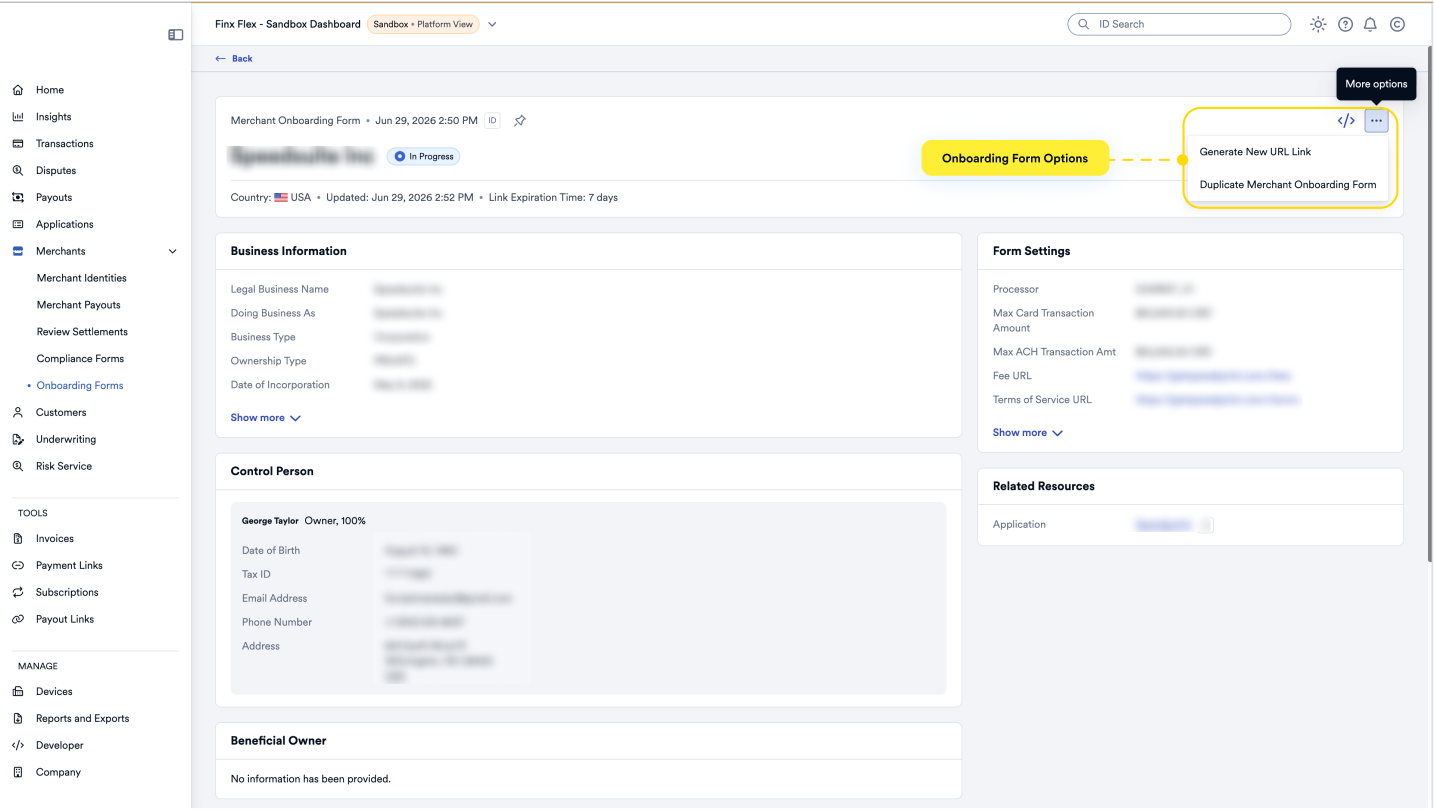Click the Invoices document icon
This screenshot has height=810, width=1434.
click(x=18, y=539)
